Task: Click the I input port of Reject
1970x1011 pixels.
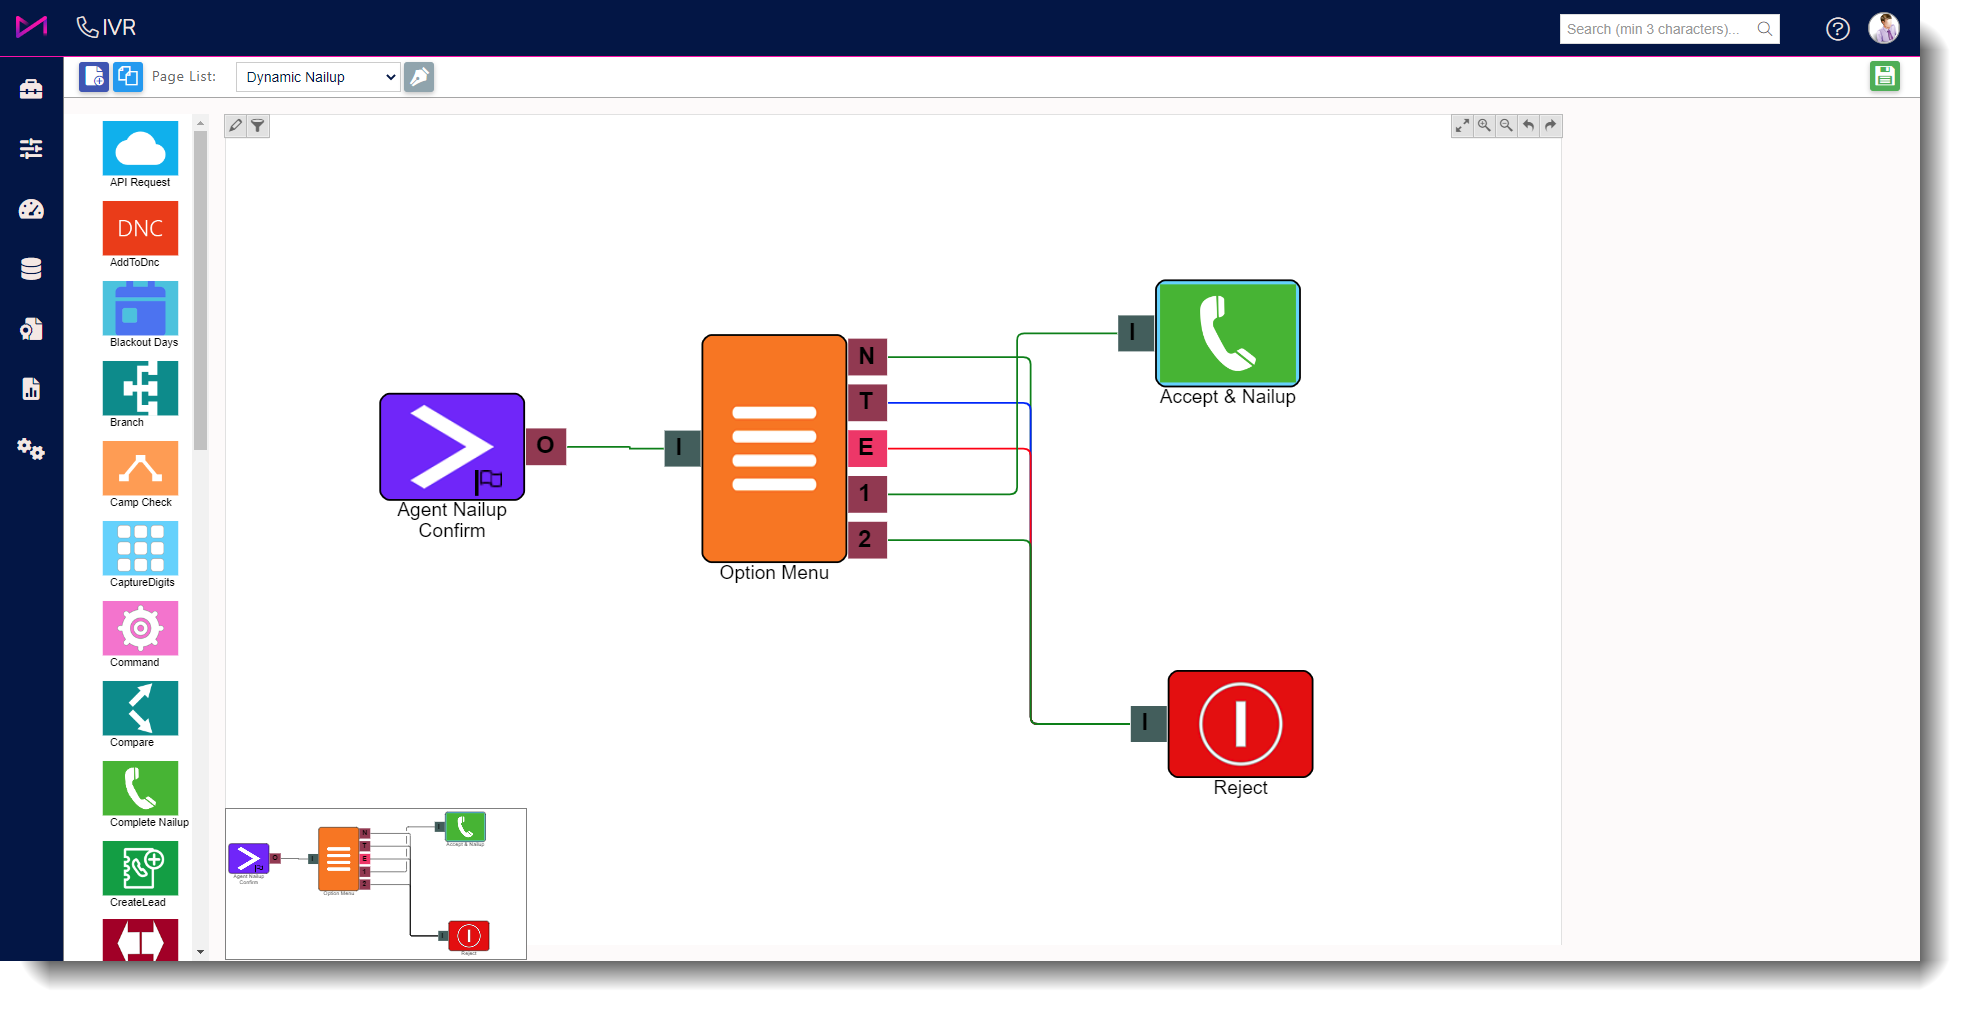Action: 1148,723
